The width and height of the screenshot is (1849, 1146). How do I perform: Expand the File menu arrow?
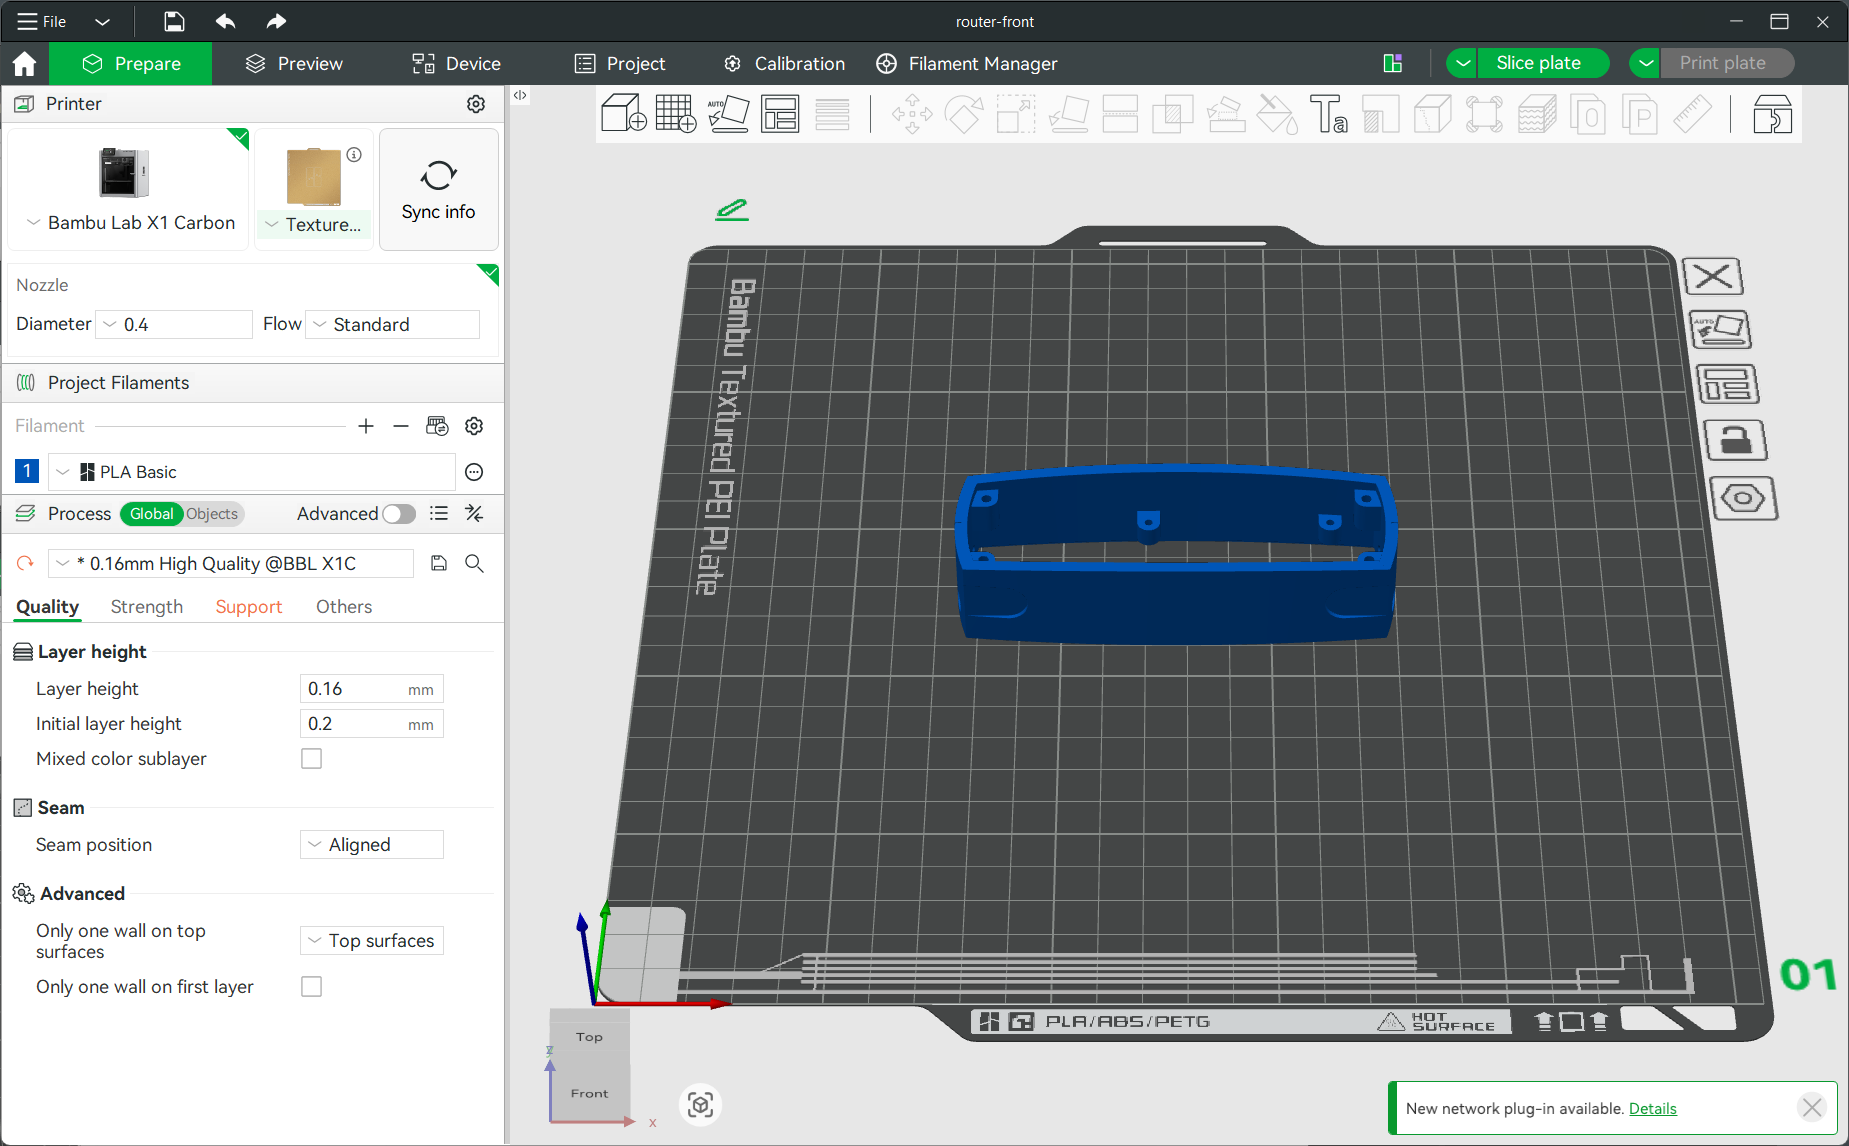pyautogui.click(x=102, y=21)
